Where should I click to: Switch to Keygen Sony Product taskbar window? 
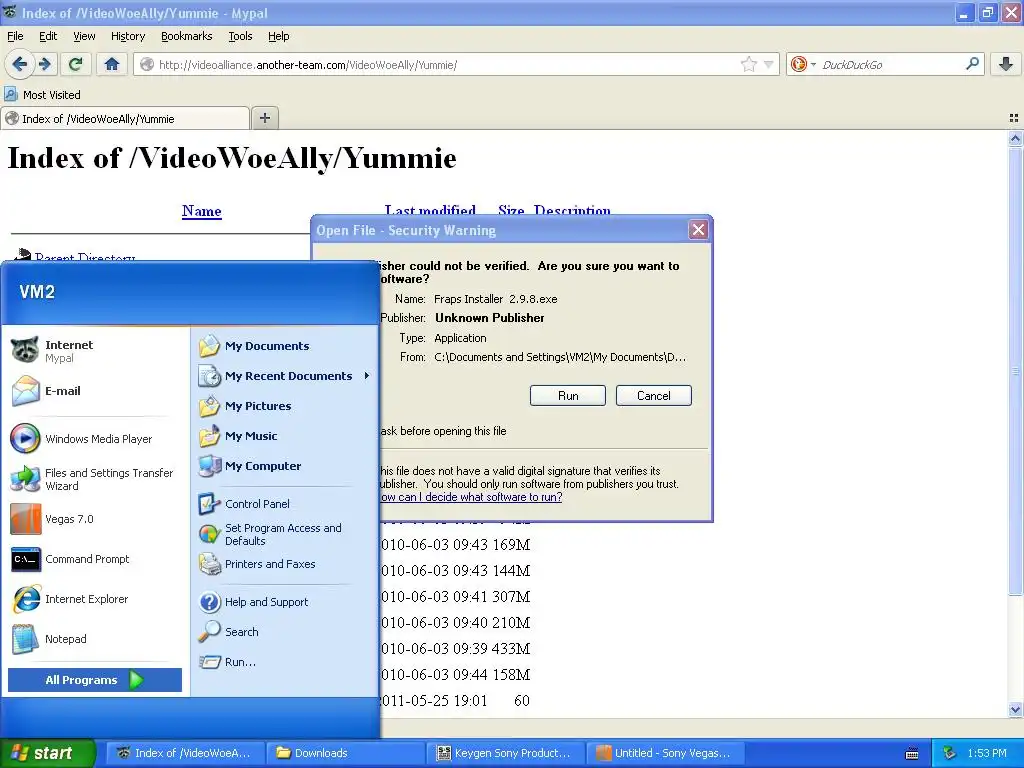505,753
